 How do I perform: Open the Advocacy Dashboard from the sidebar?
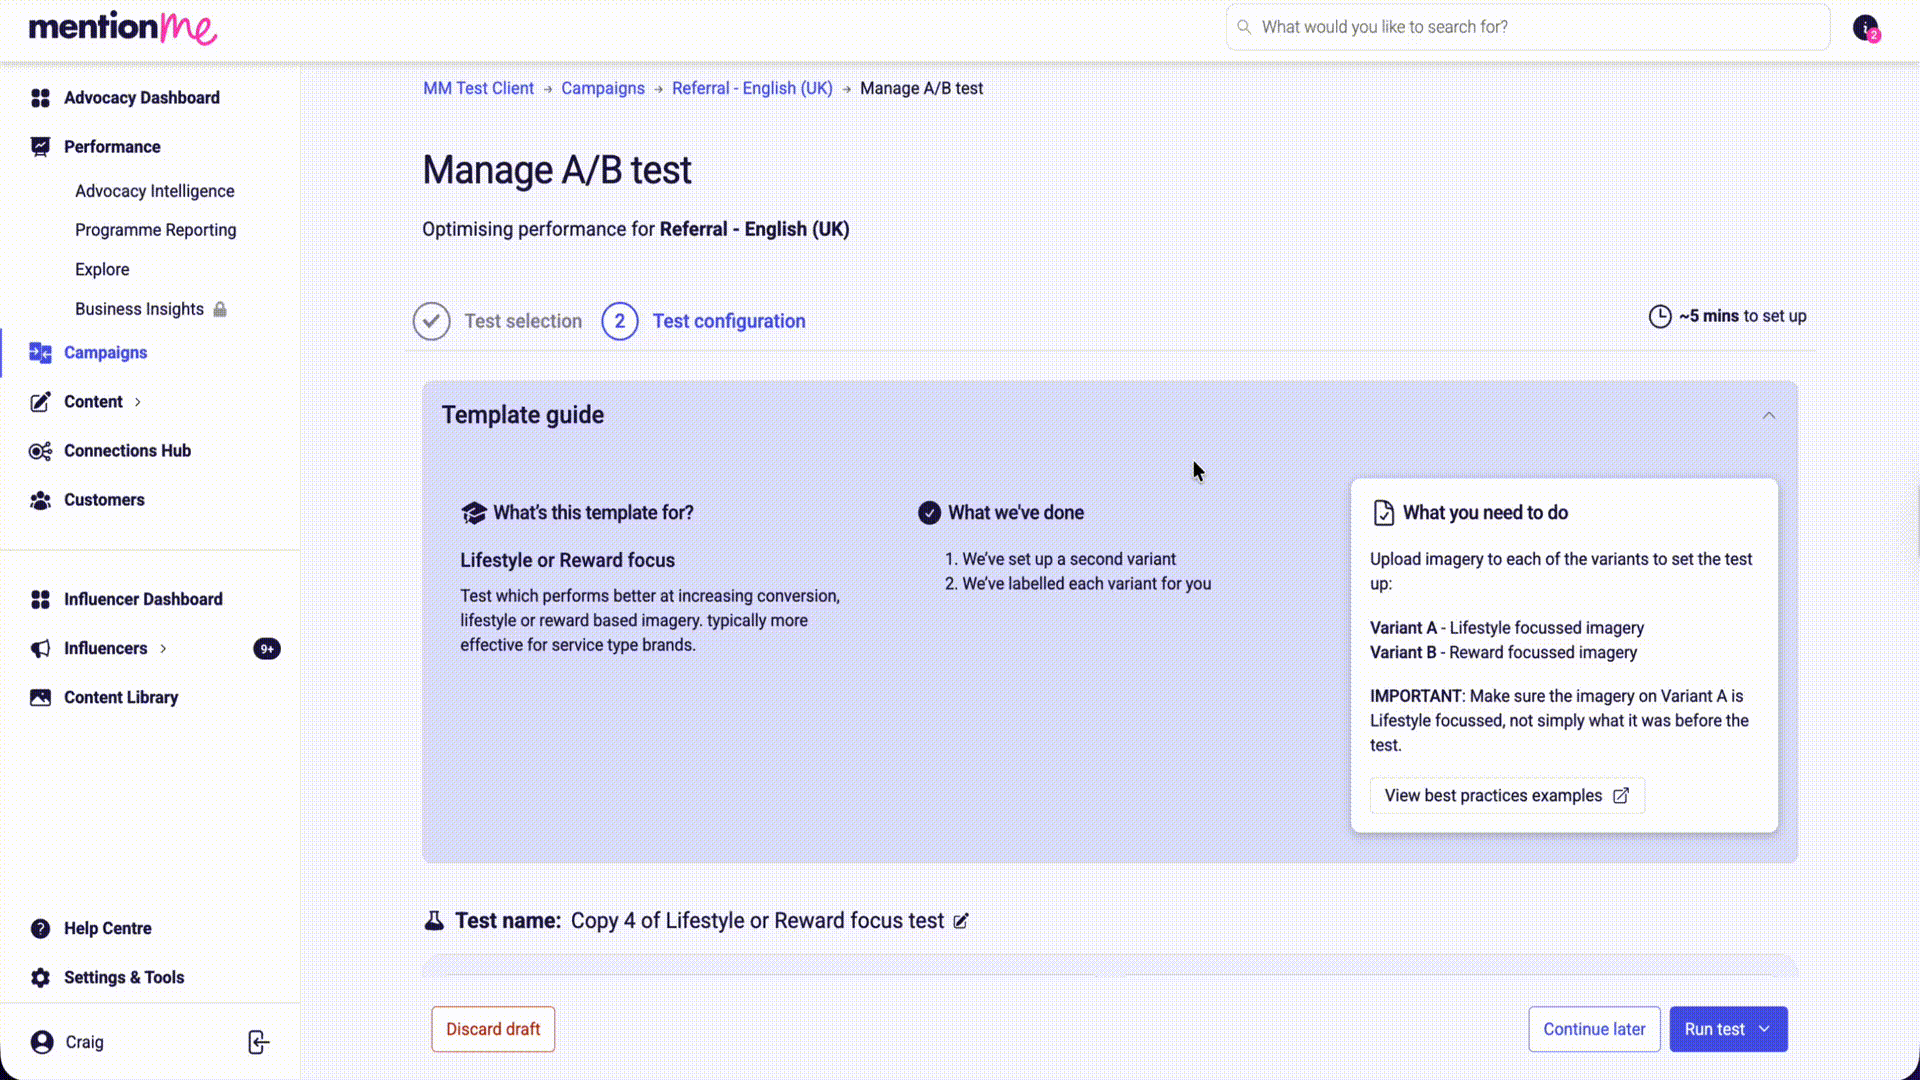[x=141, y=97]
